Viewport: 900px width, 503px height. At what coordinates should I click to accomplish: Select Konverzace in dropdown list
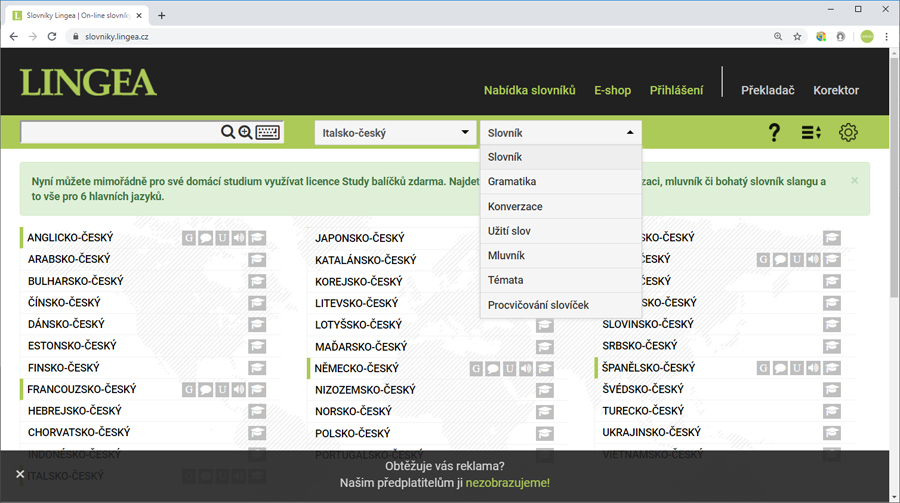[x=561, y=206]
